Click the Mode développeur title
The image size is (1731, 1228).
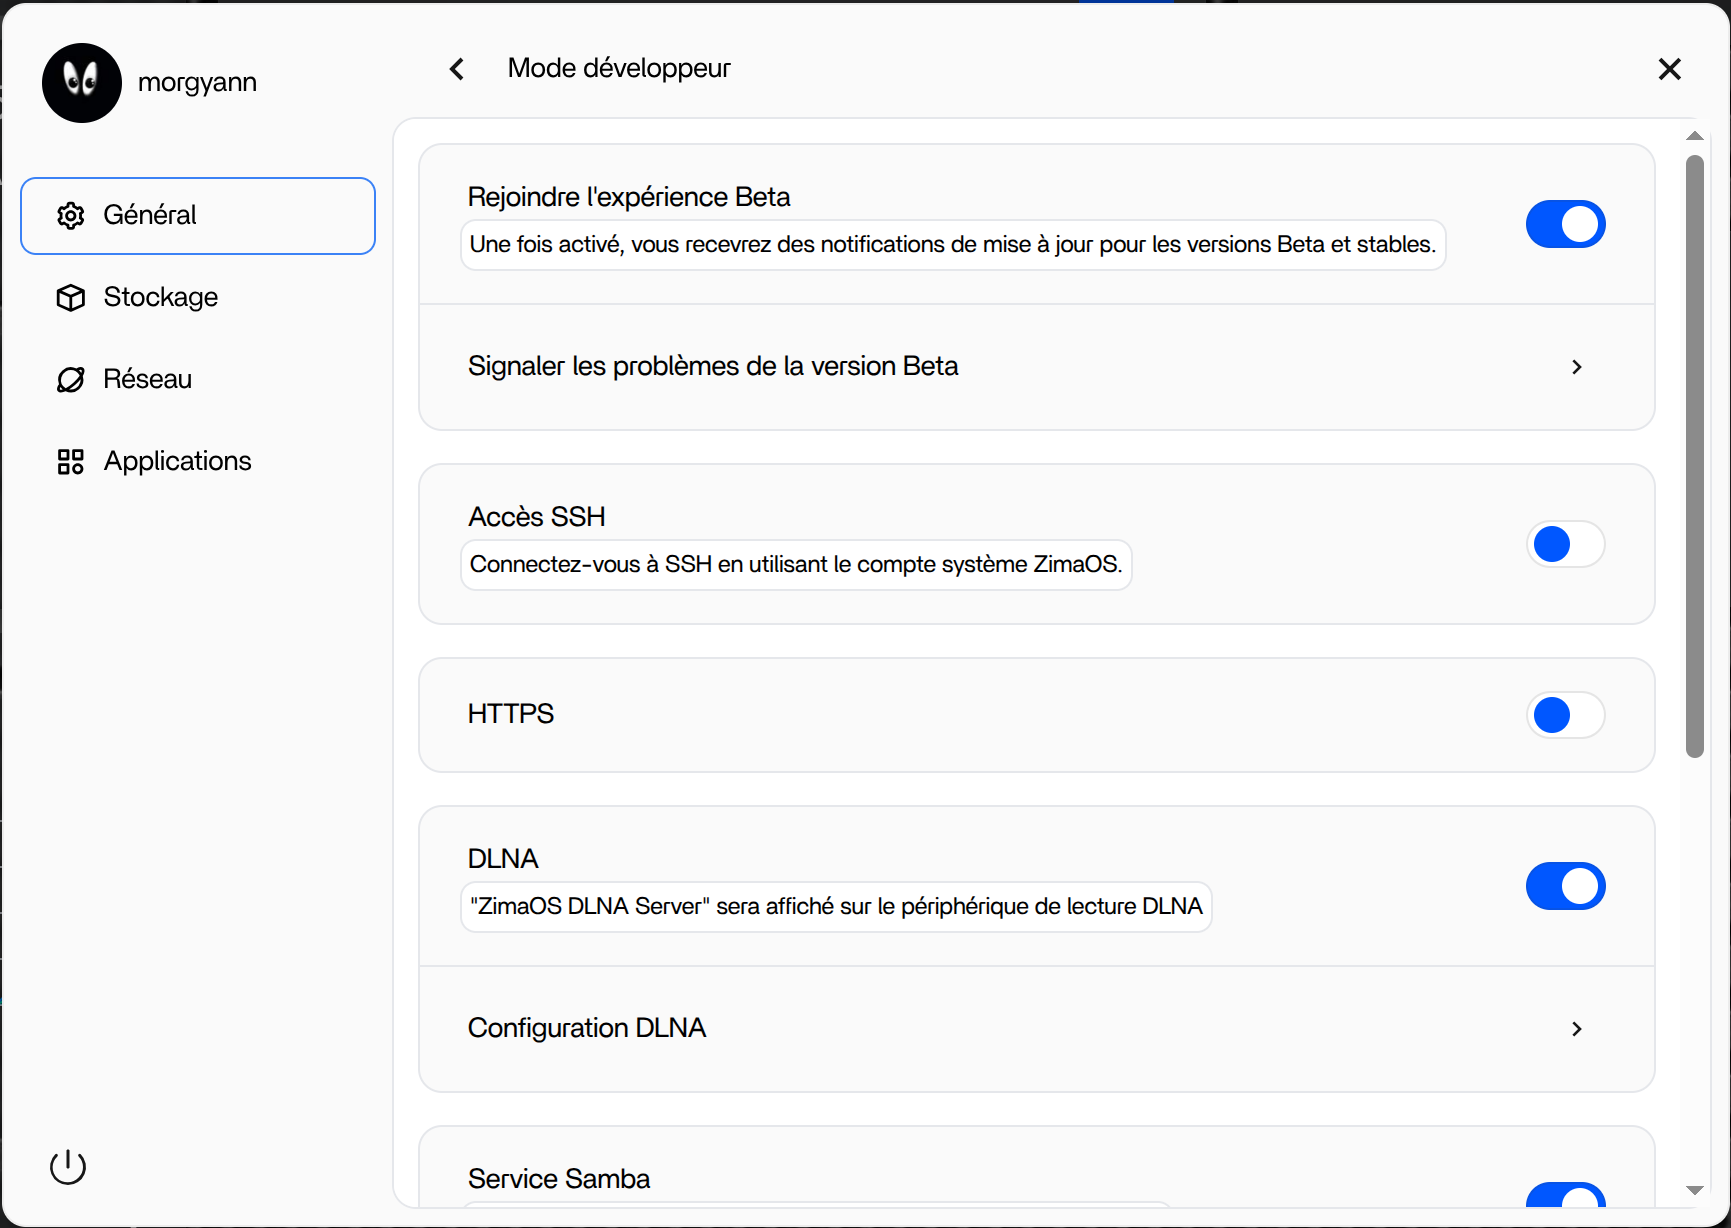619,68
